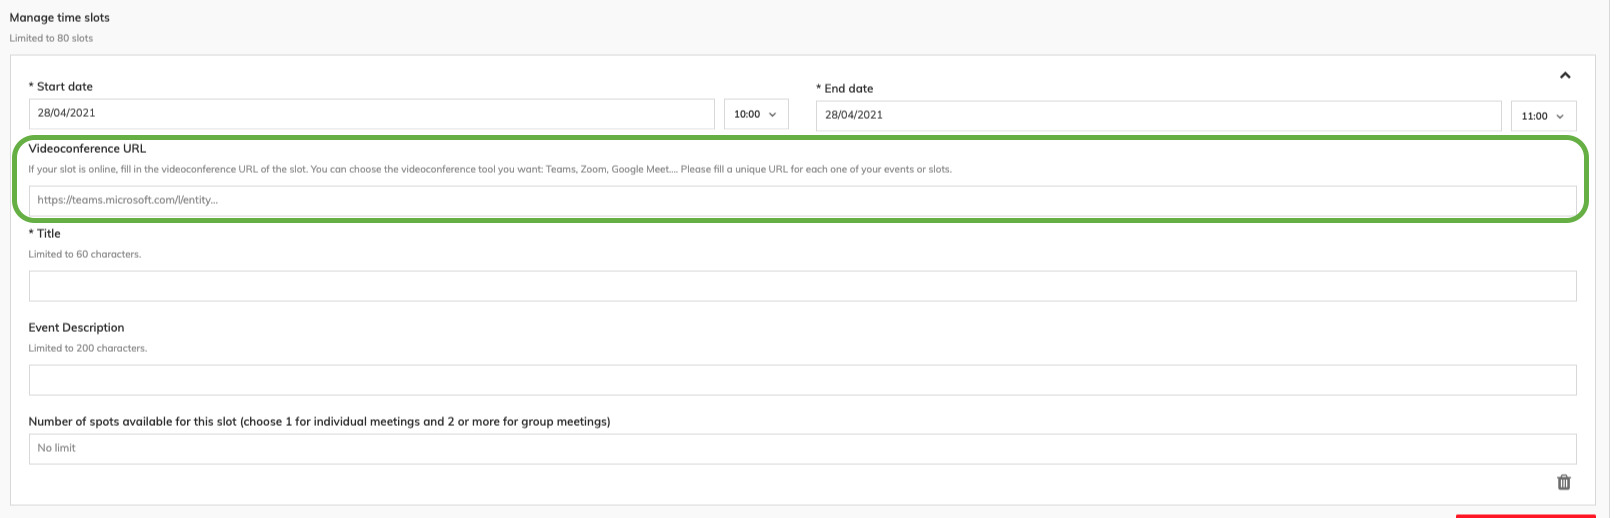Click the Title field label
This screenshot has height=518, width=1623.
pyautogui.click(x=45, y=234)
